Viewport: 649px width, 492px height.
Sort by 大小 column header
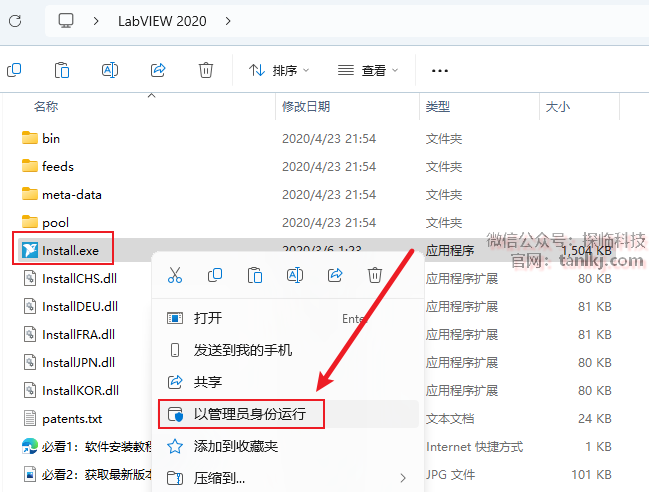pyautogui.click(x=558, y=106)
